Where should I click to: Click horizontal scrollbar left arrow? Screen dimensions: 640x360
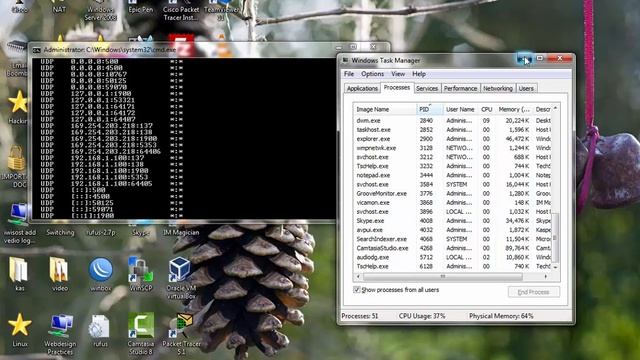coord(358,277)
